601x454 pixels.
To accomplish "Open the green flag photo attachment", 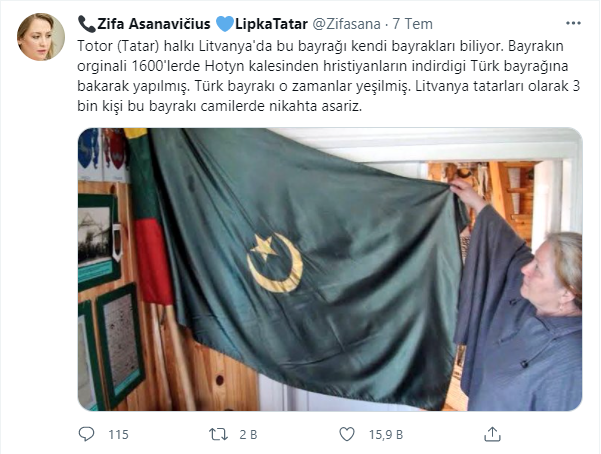I will click(x=330, y=269).
